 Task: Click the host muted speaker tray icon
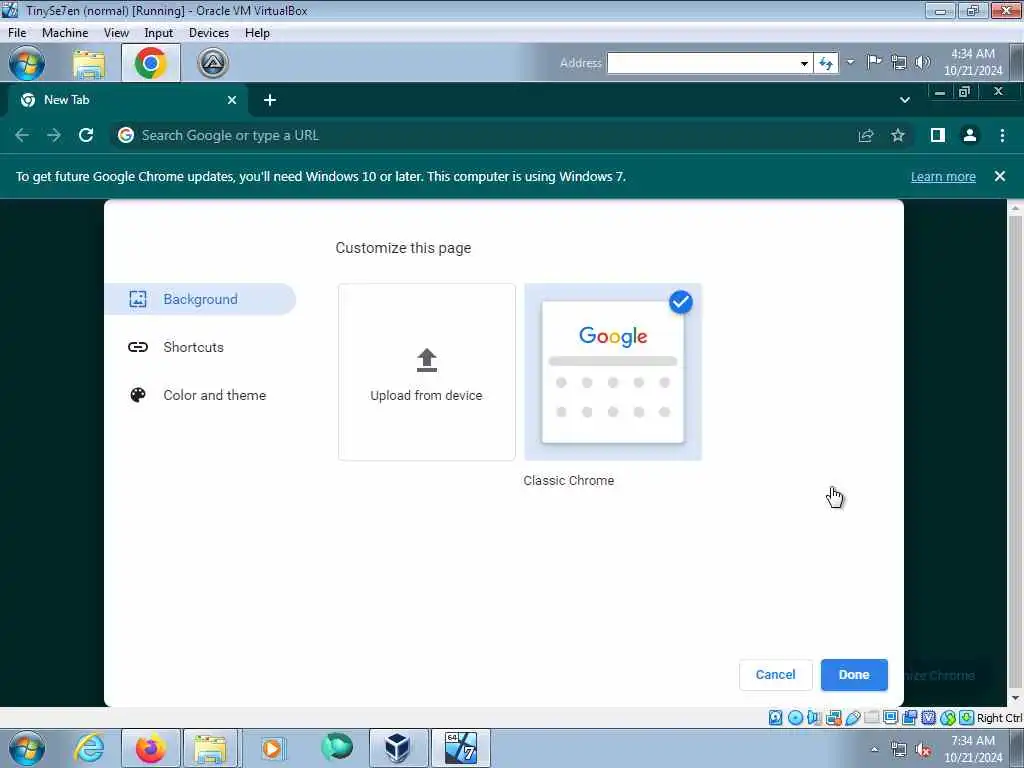coord(922,750)
